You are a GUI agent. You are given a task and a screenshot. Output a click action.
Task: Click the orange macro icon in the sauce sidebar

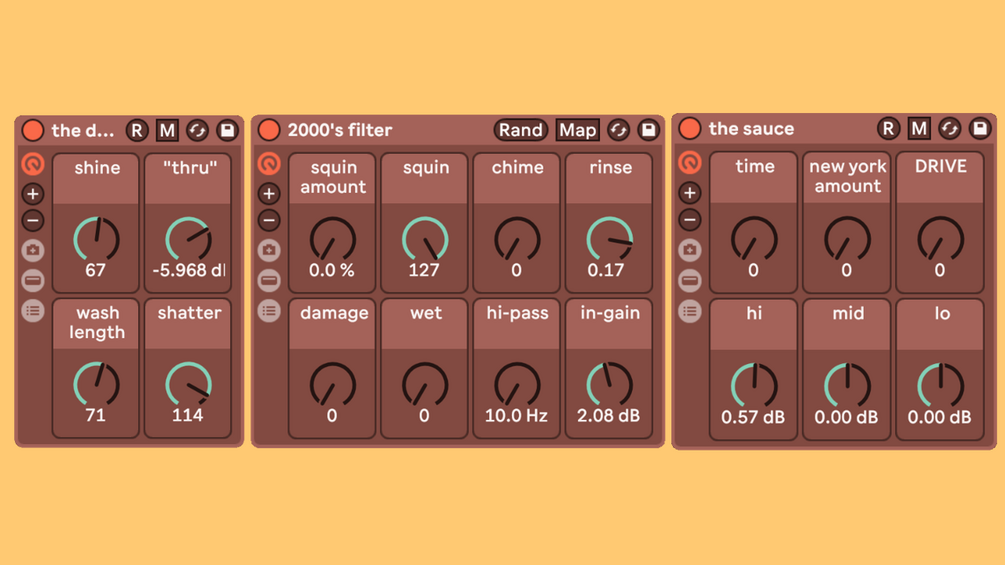[690, 163]
